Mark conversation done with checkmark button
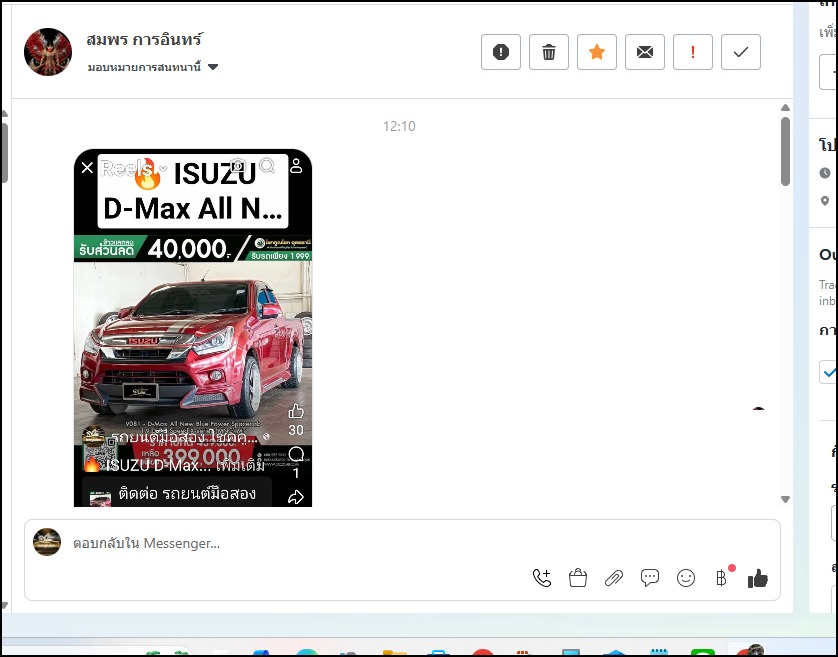This screenshot has width=838, height=657. [x=741, y=52]
